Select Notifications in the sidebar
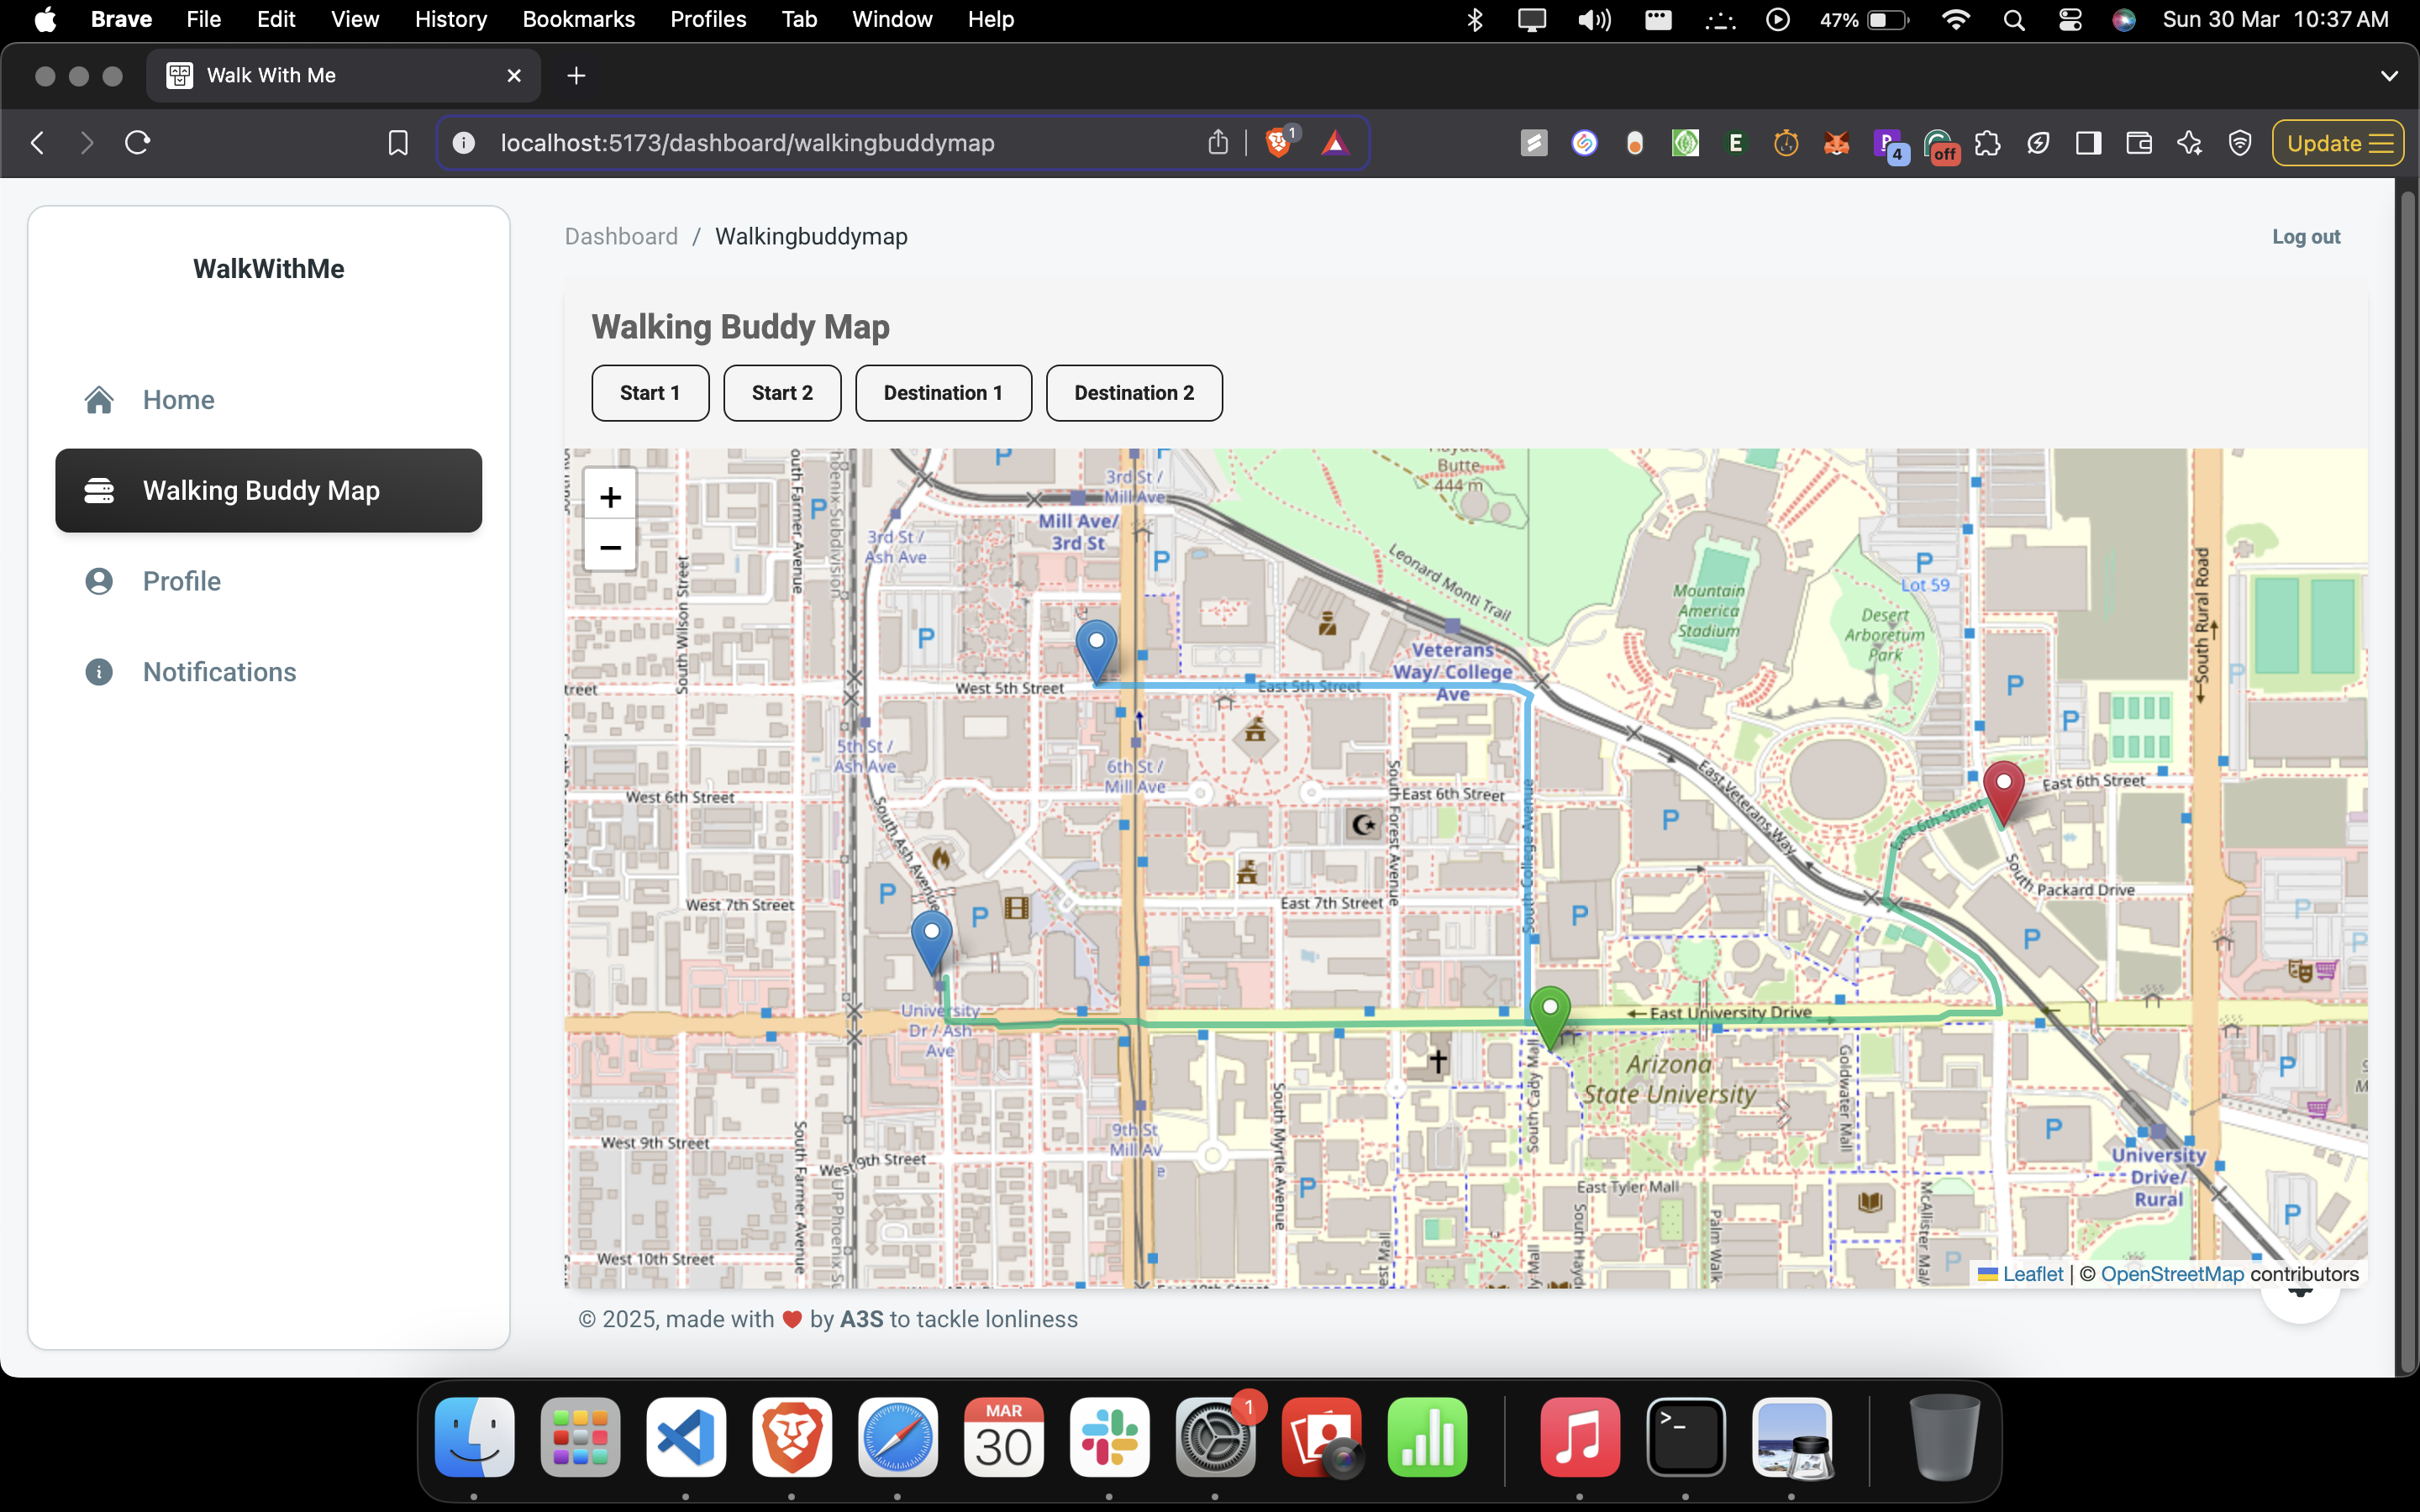2420x1512 pixels. tap(219, 672)
